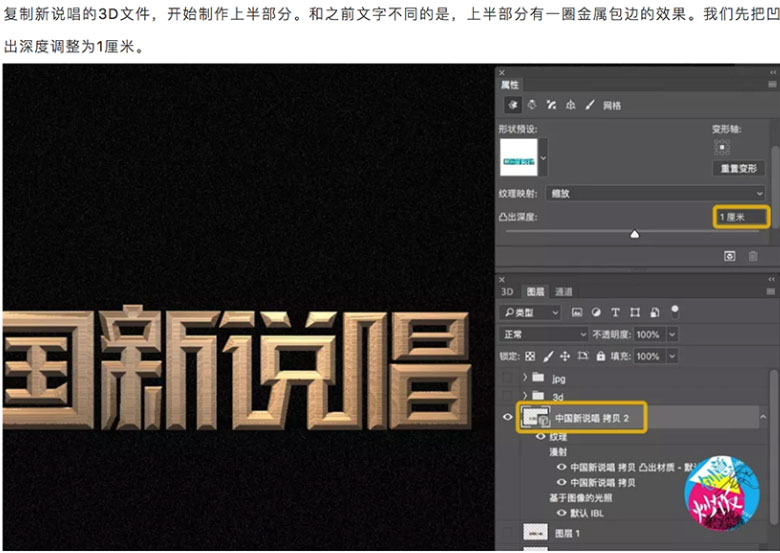Click the 3D text on the canvas
Image resolution: width=780 pixels, height=553 pixels.
(236, 368)
